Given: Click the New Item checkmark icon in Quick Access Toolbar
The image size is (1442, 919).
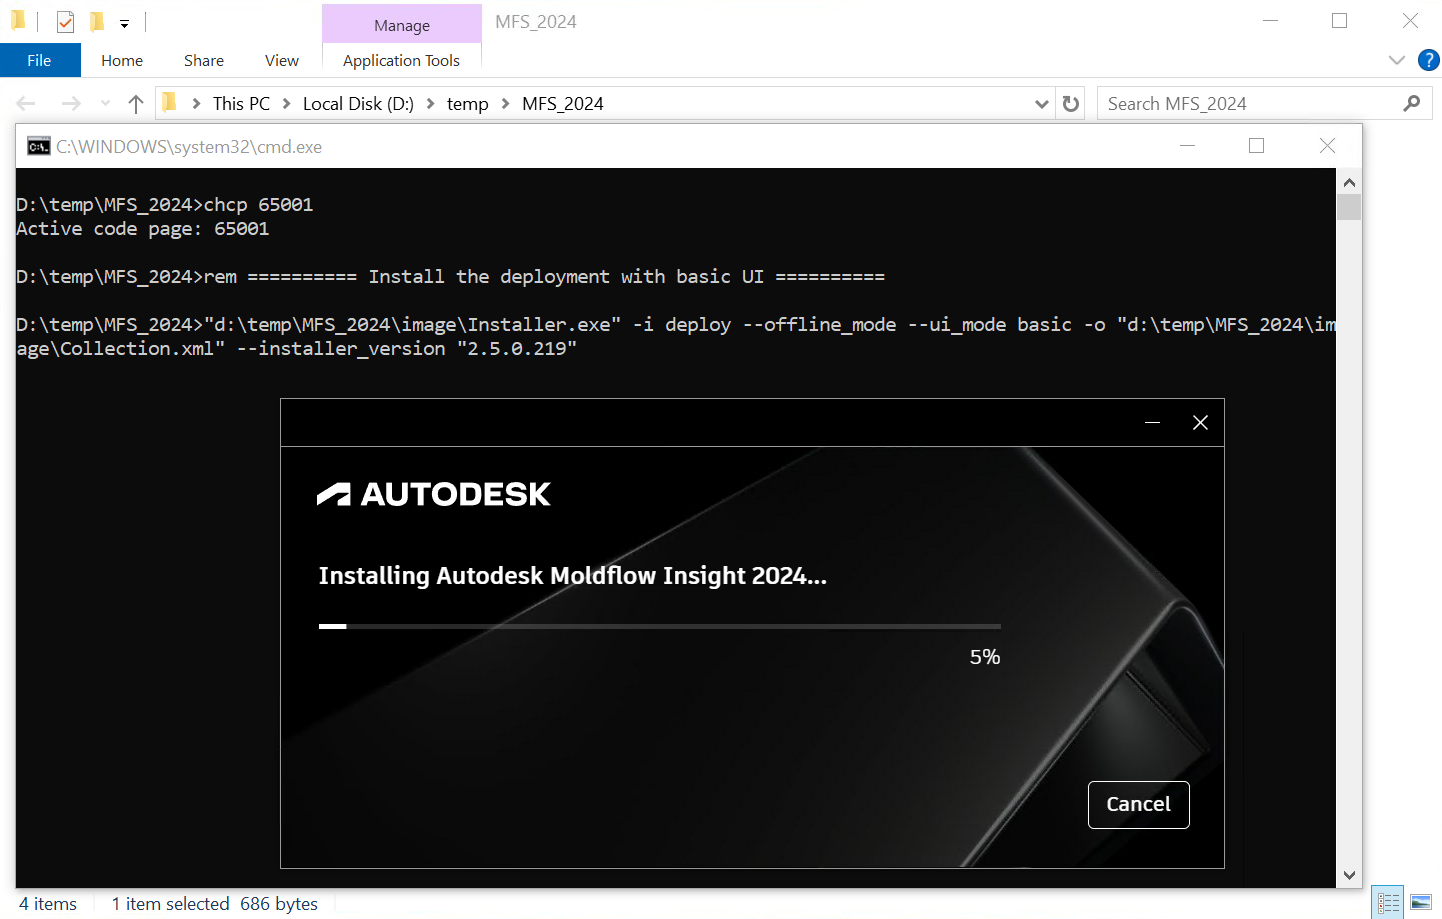Looking at the screenshot, I should click(x=65, y=22).
